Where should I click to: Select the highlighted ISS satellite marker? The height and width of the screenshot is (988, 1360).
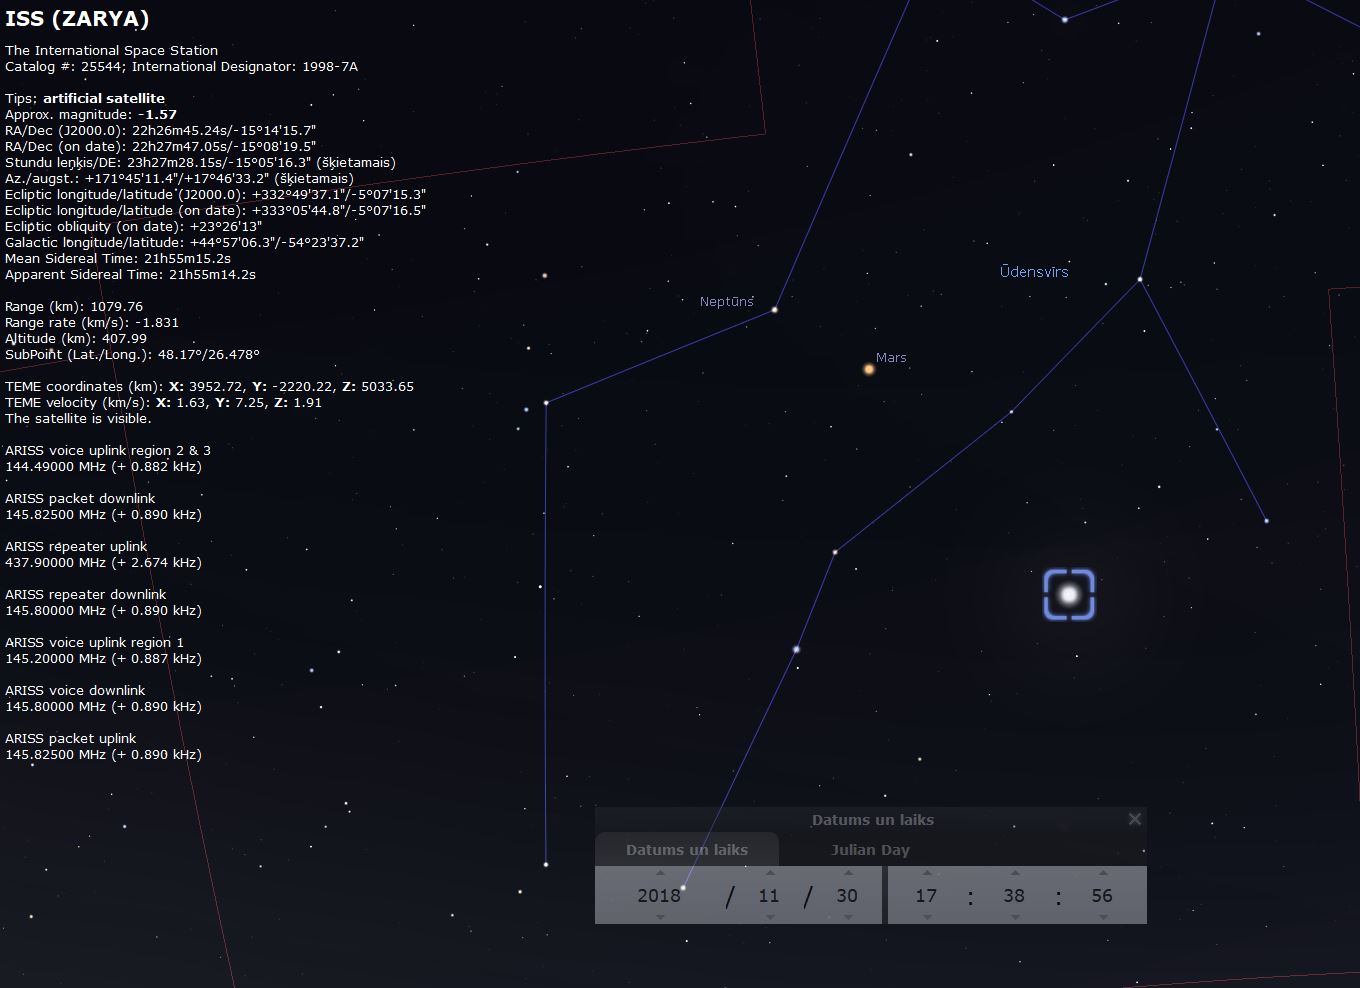1069,595
